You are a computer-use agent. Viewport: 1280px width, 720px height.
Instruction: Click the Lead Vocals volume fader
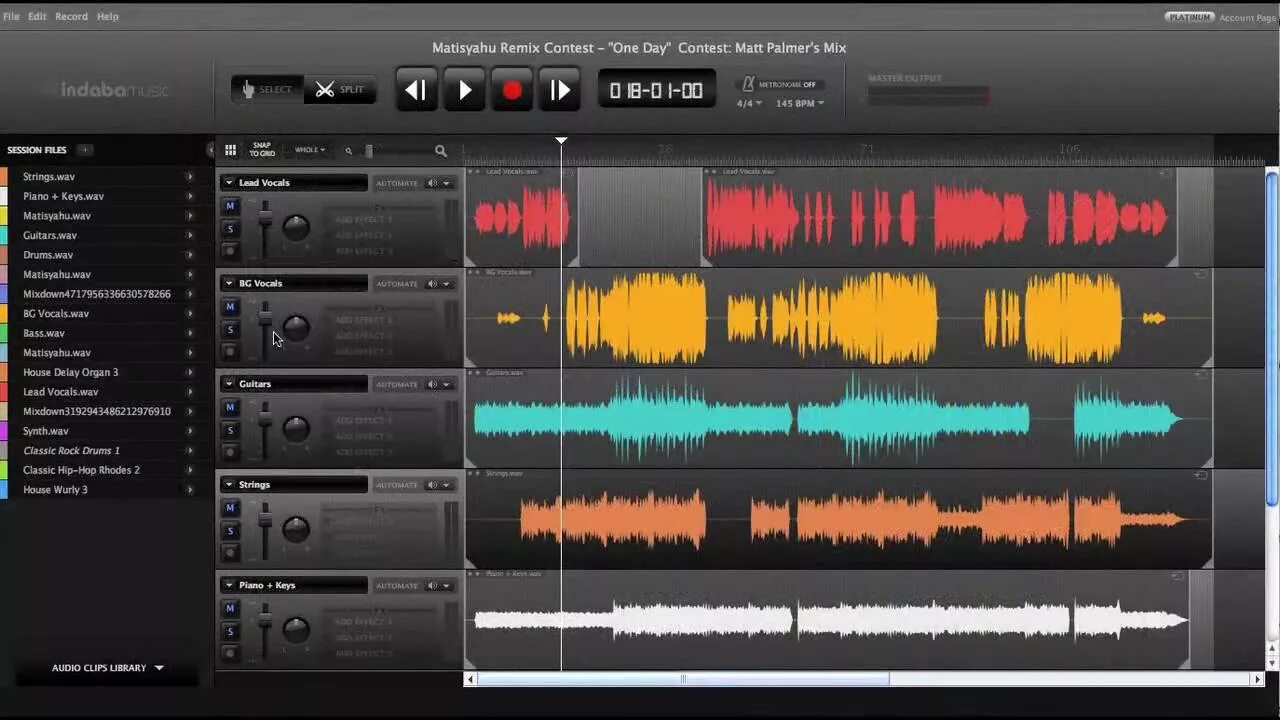(x=265, y=218)
